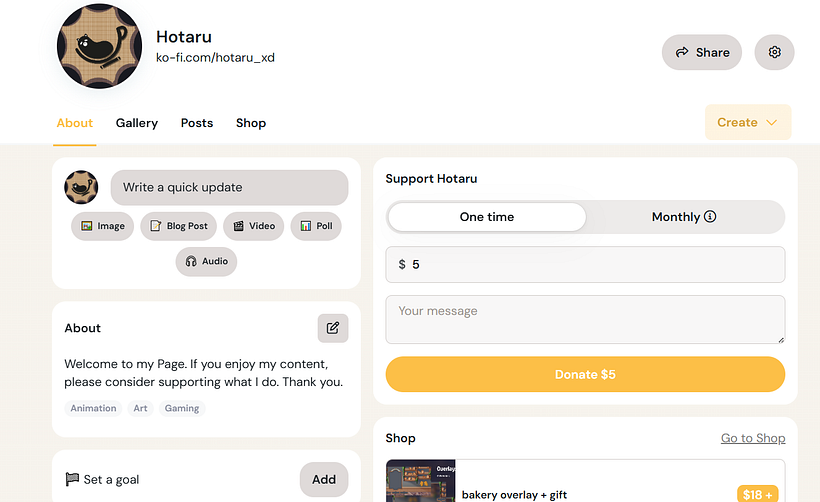Click the settings gear icon

774,52
